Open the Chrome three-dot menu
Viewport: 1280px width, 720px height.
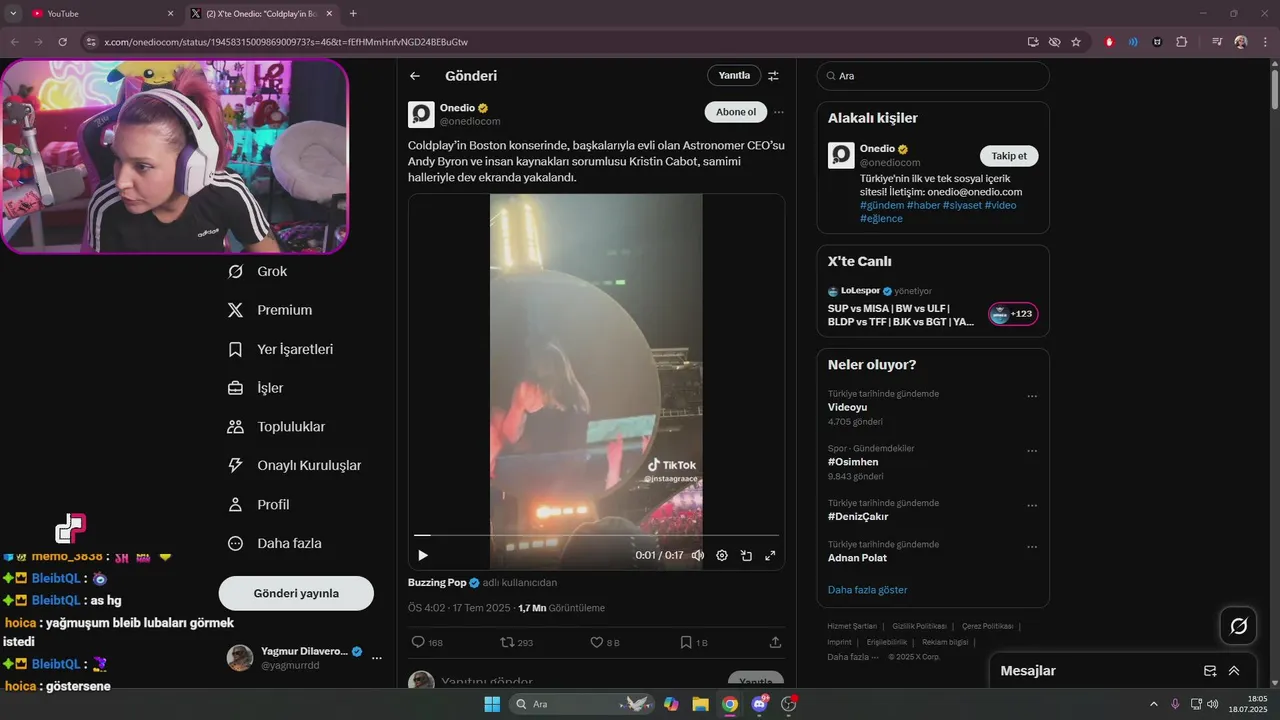[1264, 42]
